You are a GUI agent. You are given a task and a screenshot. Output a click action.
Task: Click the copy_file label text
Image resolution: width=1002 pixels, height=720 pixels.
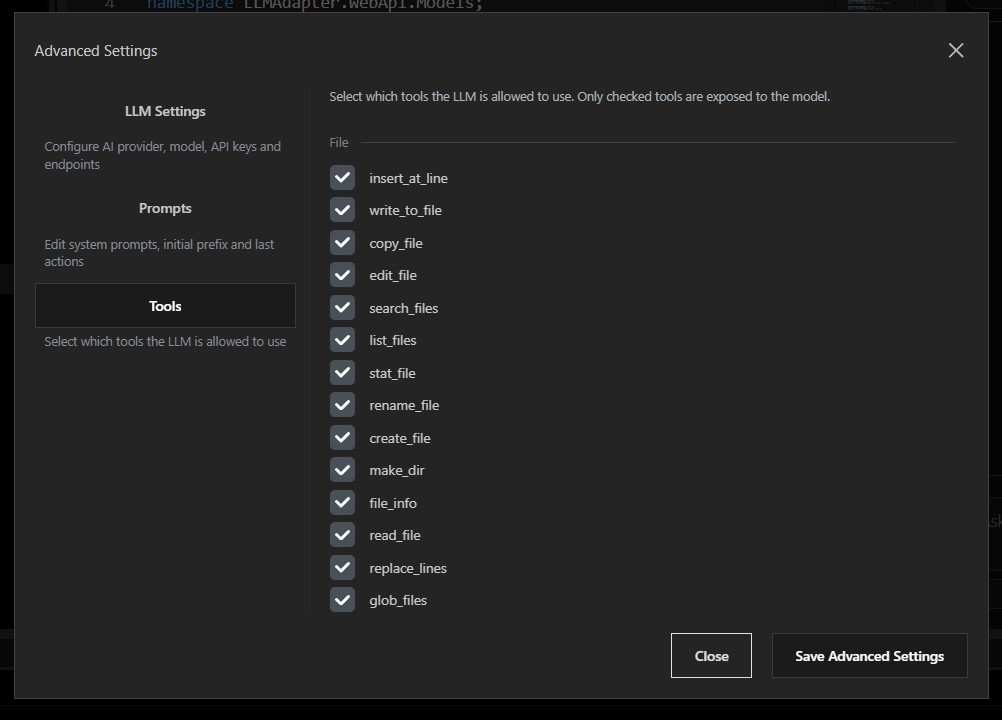coord(396,243)
